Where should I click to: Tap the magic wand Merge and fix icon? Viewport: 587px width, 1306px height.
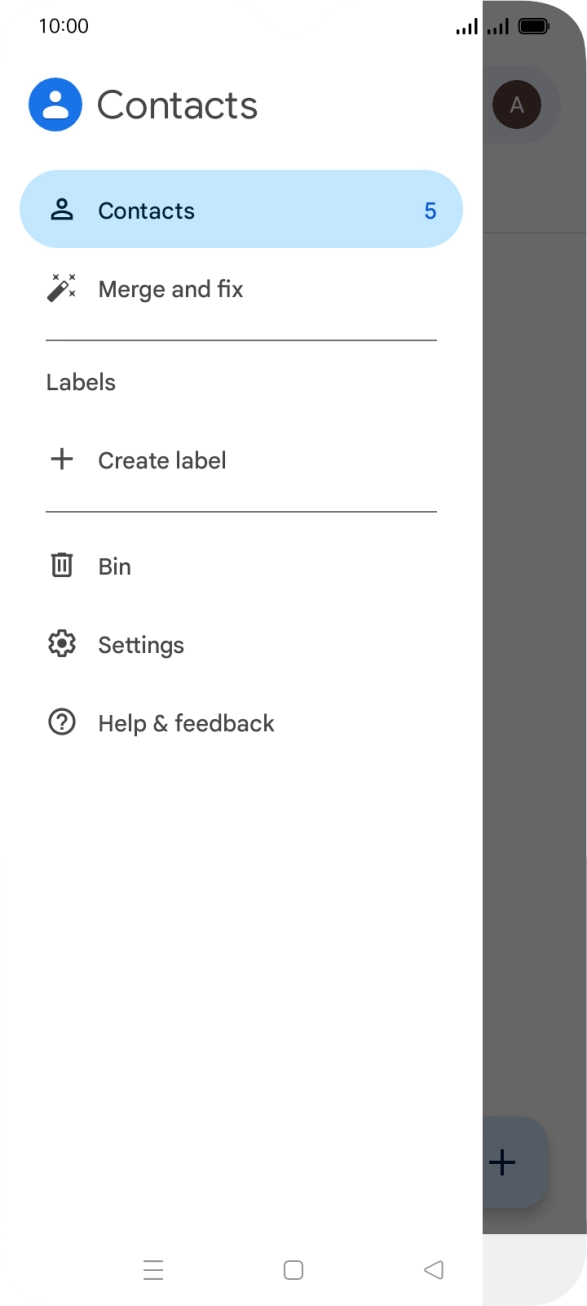[x=62, y=289]
